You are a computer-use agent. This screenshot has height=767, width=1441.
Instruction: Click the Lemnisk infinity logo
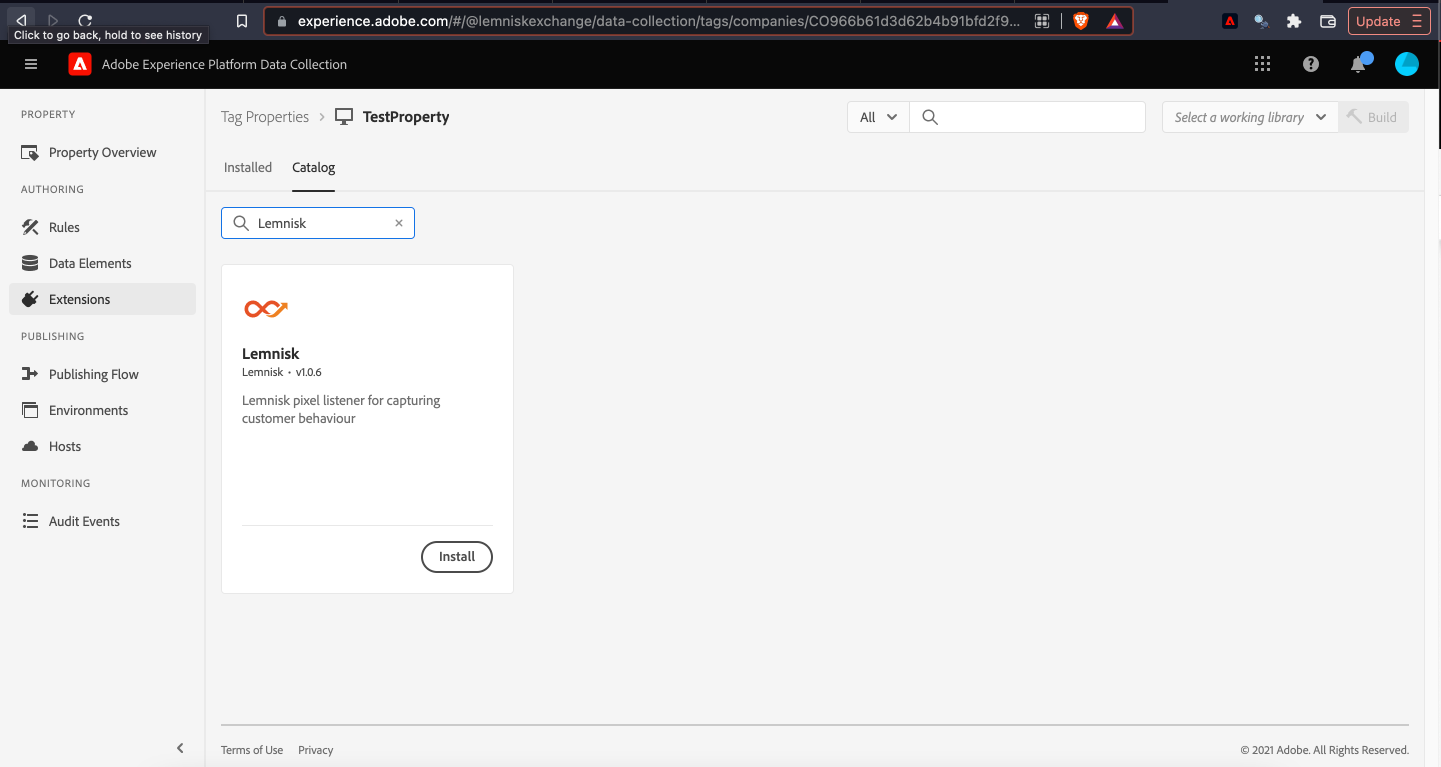pos(266,309)
